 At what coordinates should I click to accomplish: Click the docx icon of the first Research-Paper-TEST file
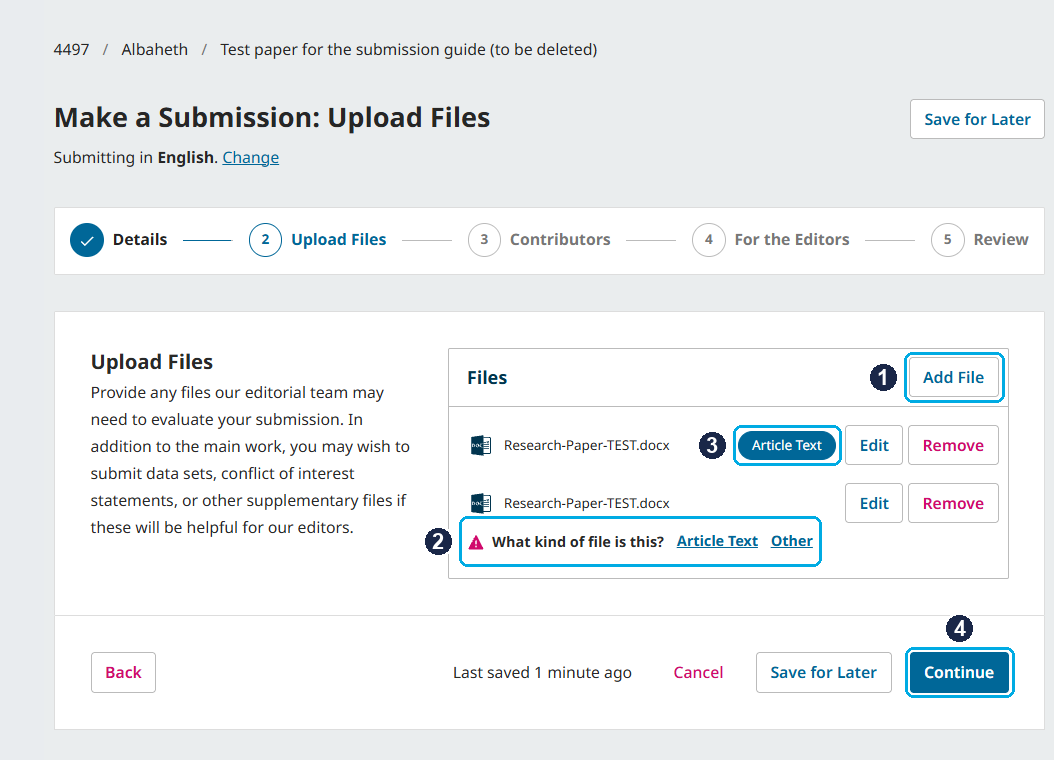click(481, 445)
